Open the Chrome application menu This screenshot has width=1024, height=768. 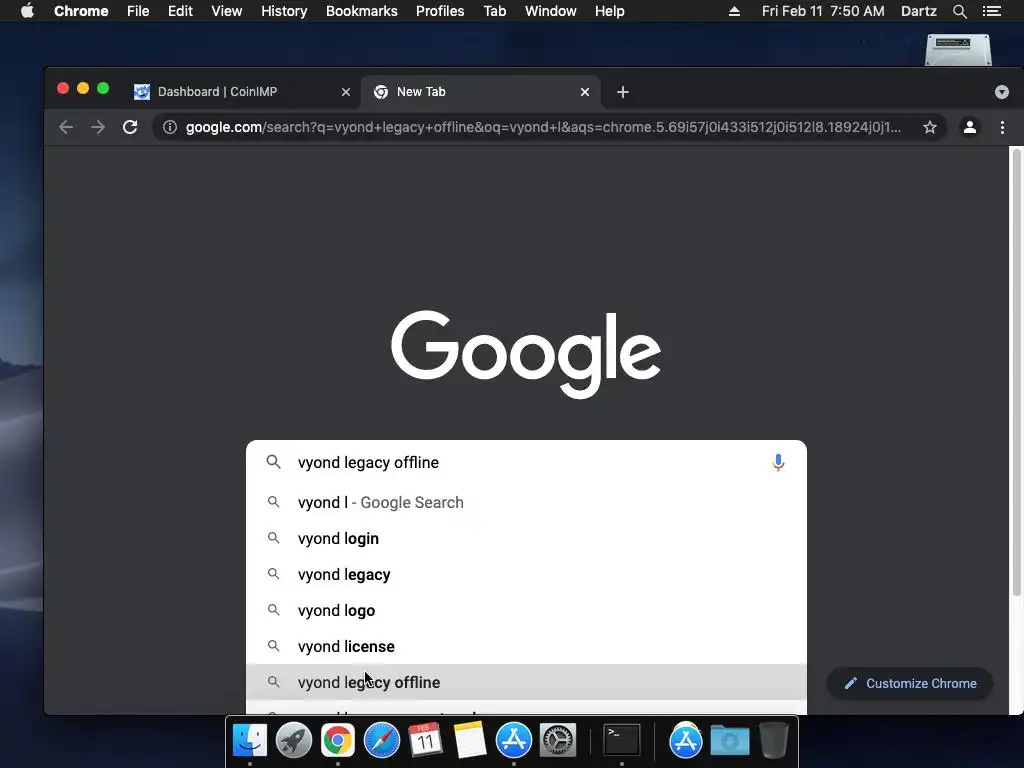click(81, 11)
